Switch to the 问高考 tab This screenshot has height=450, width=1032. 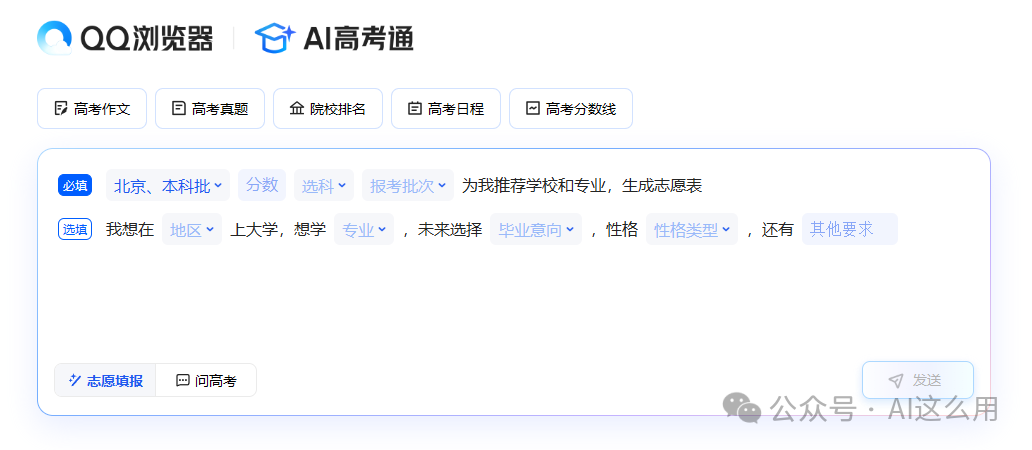click(x=206, y=381)
